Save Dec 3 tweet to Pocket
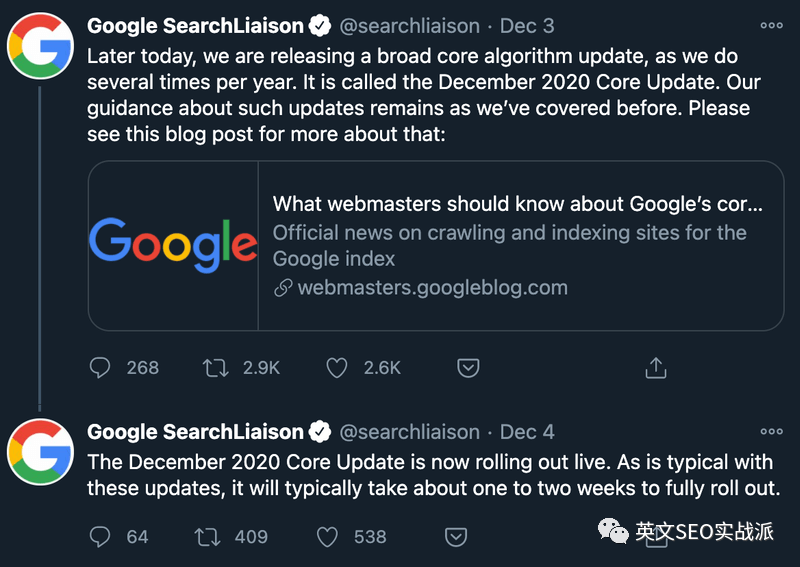 (468, 367)
